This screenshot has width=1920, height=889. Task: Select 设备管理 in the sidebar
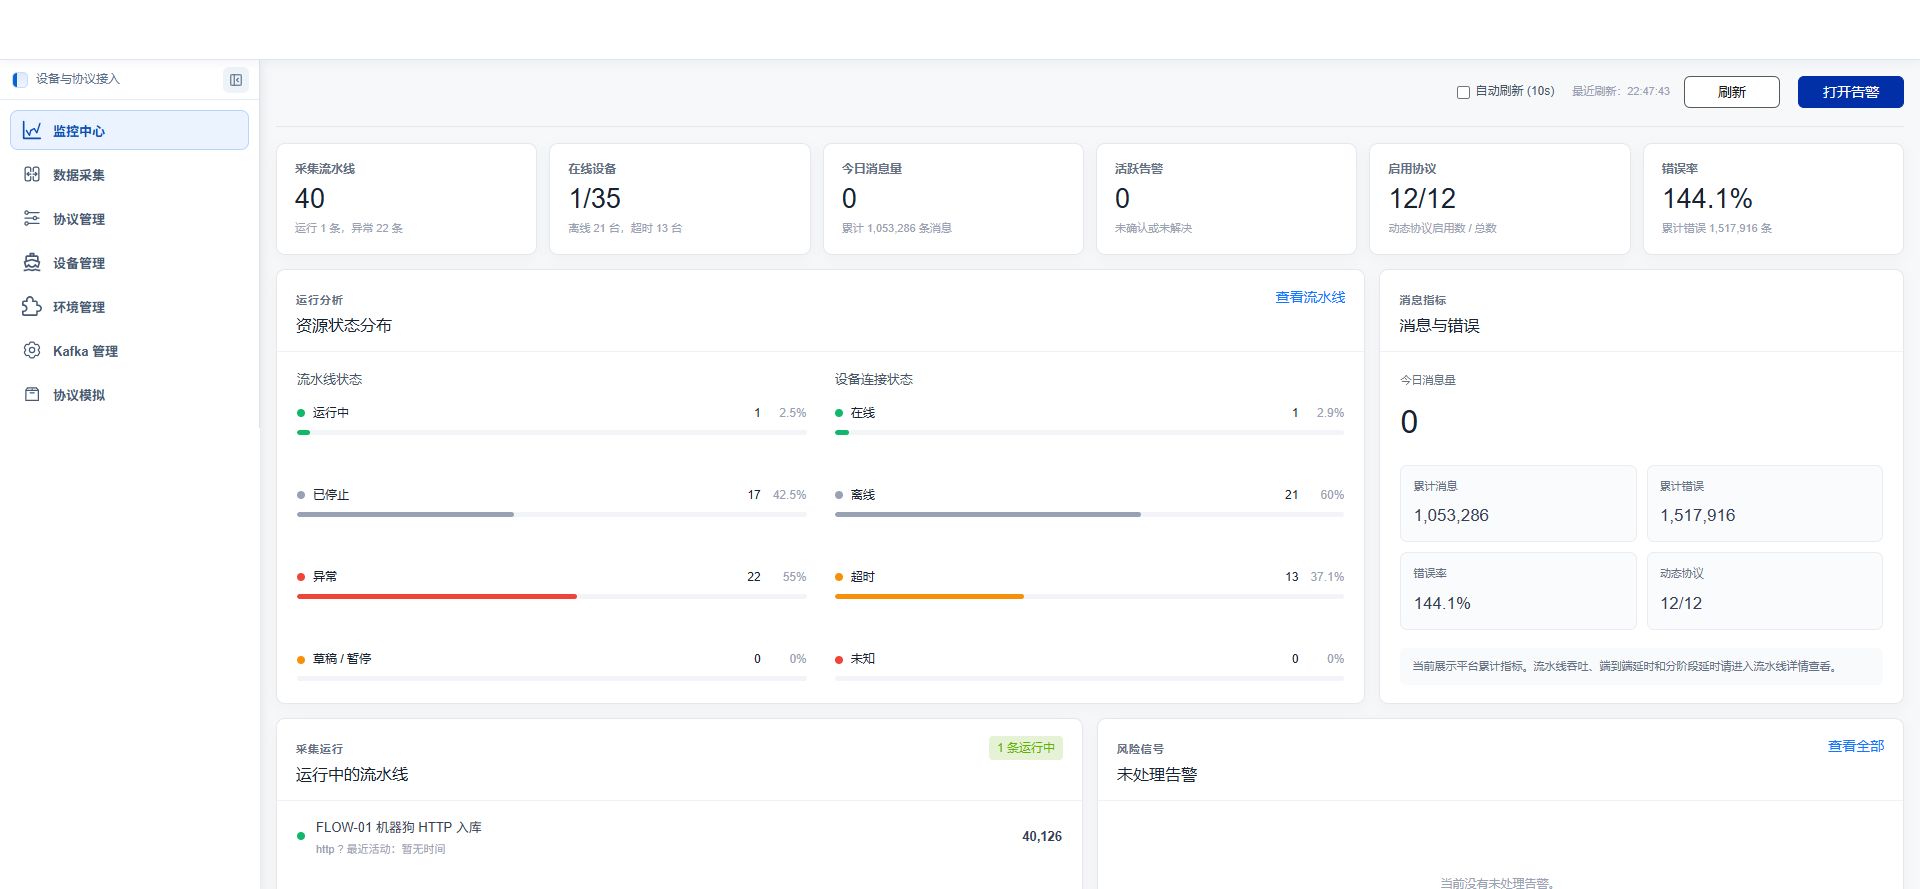click(x=129, y=262)
